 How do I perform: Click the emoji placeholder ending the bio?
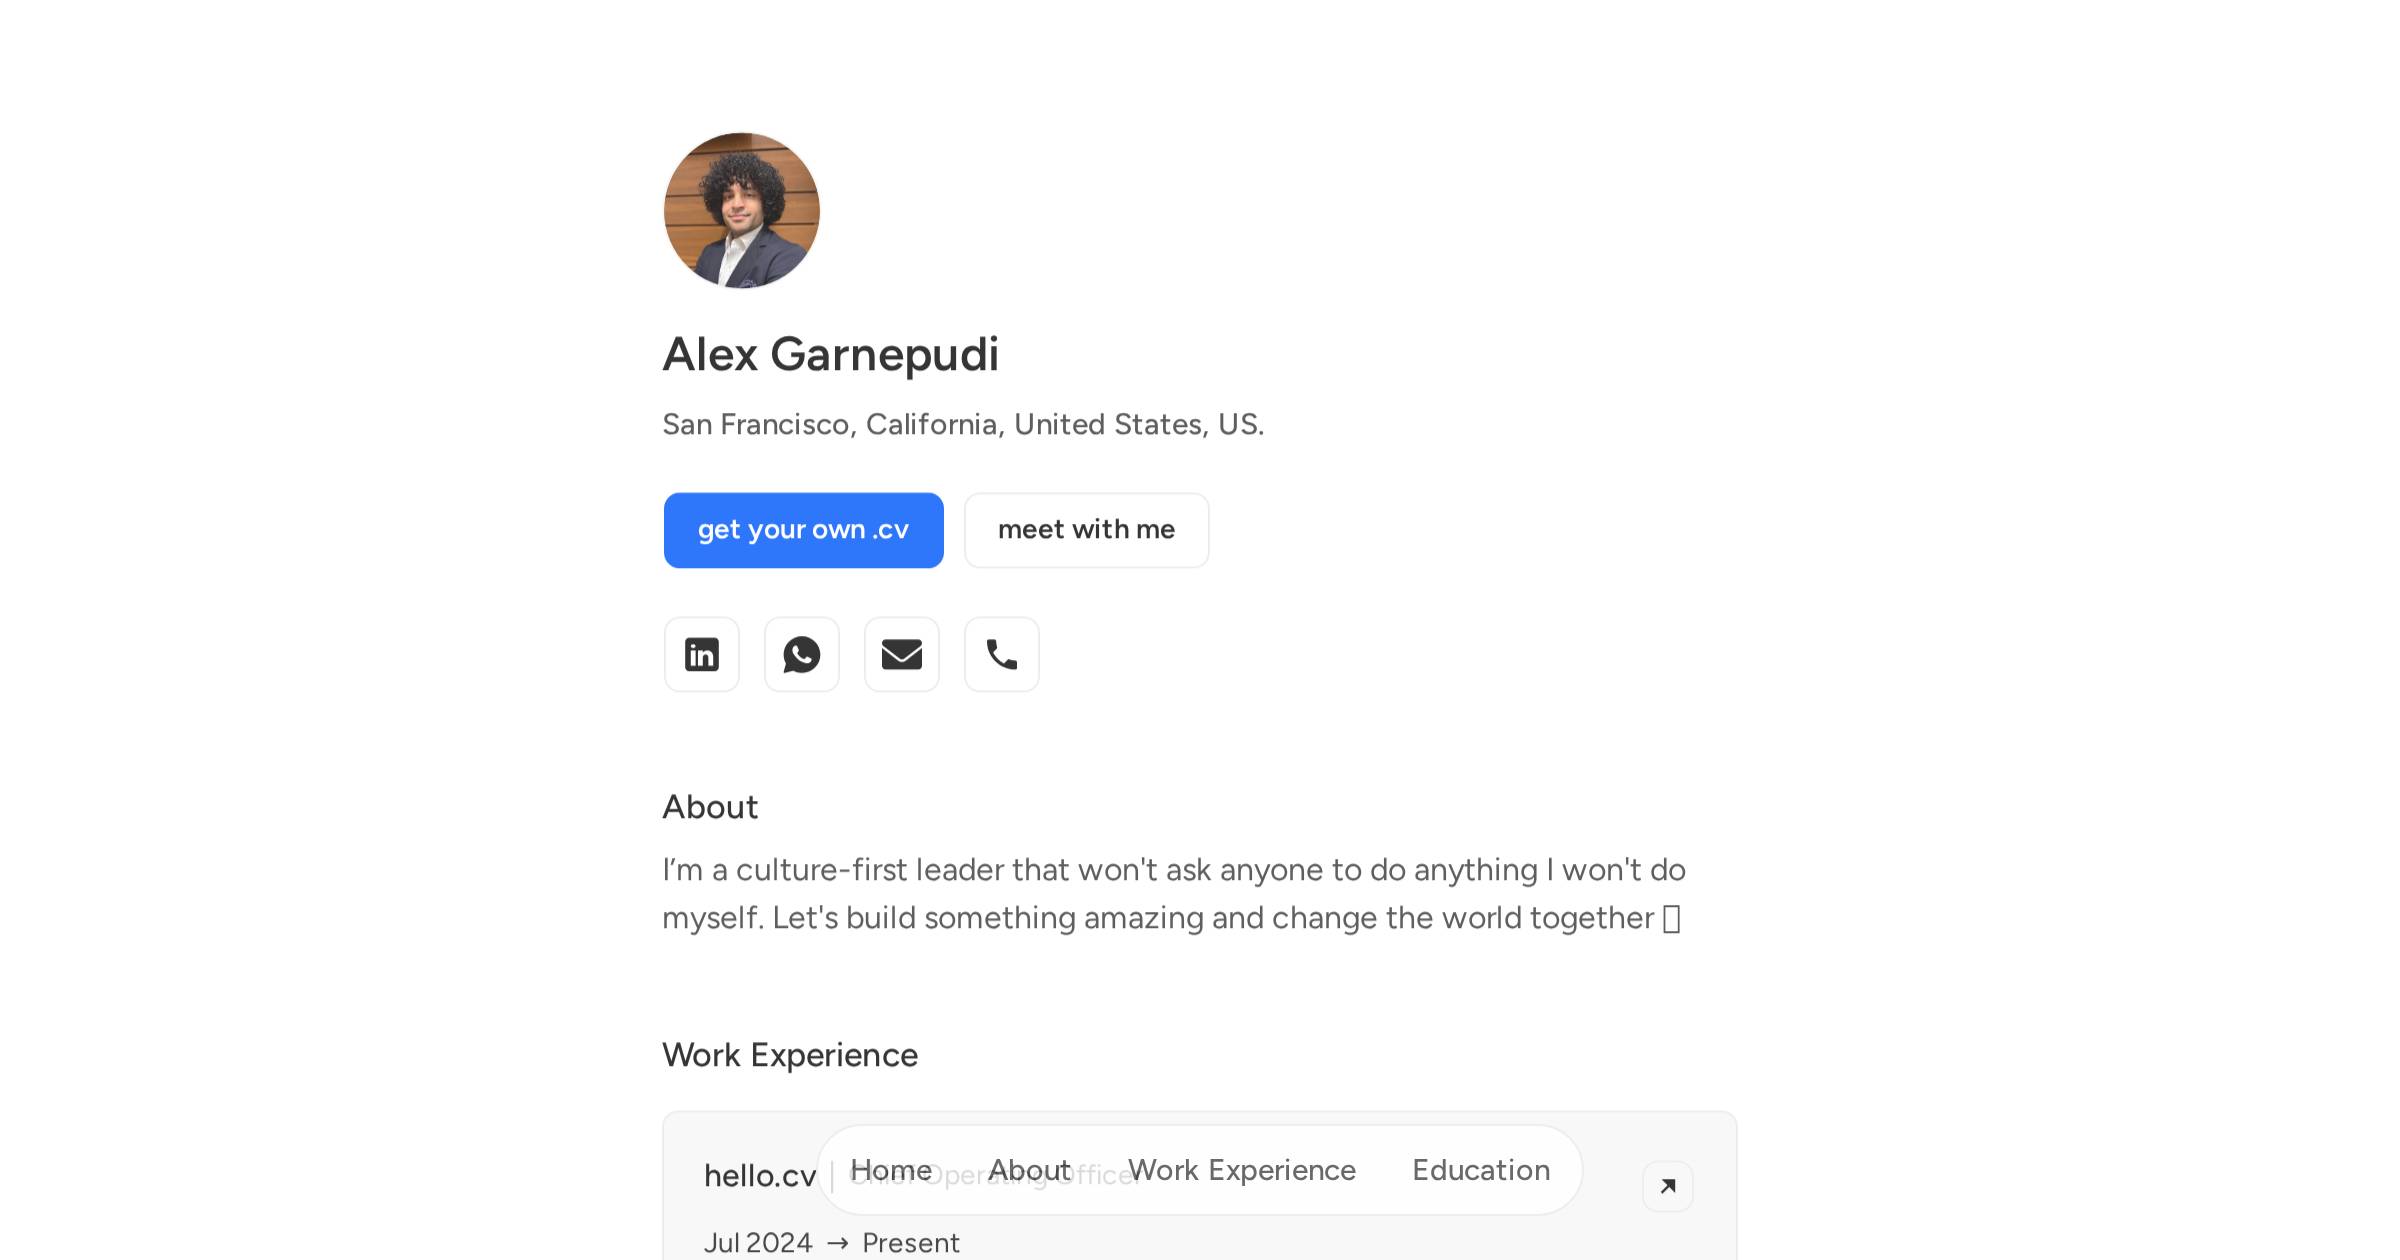tap(1671, 919)
